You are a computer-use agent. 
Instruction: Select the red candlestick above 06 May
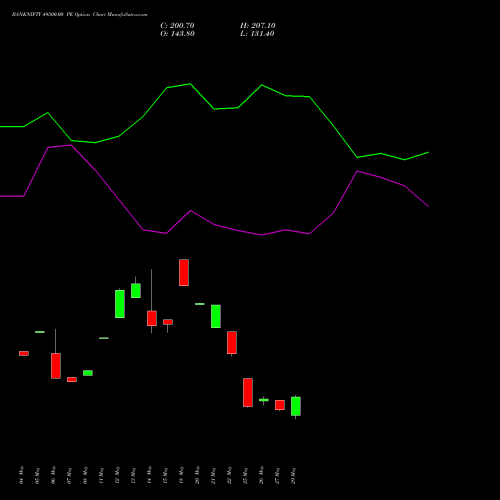56,366
